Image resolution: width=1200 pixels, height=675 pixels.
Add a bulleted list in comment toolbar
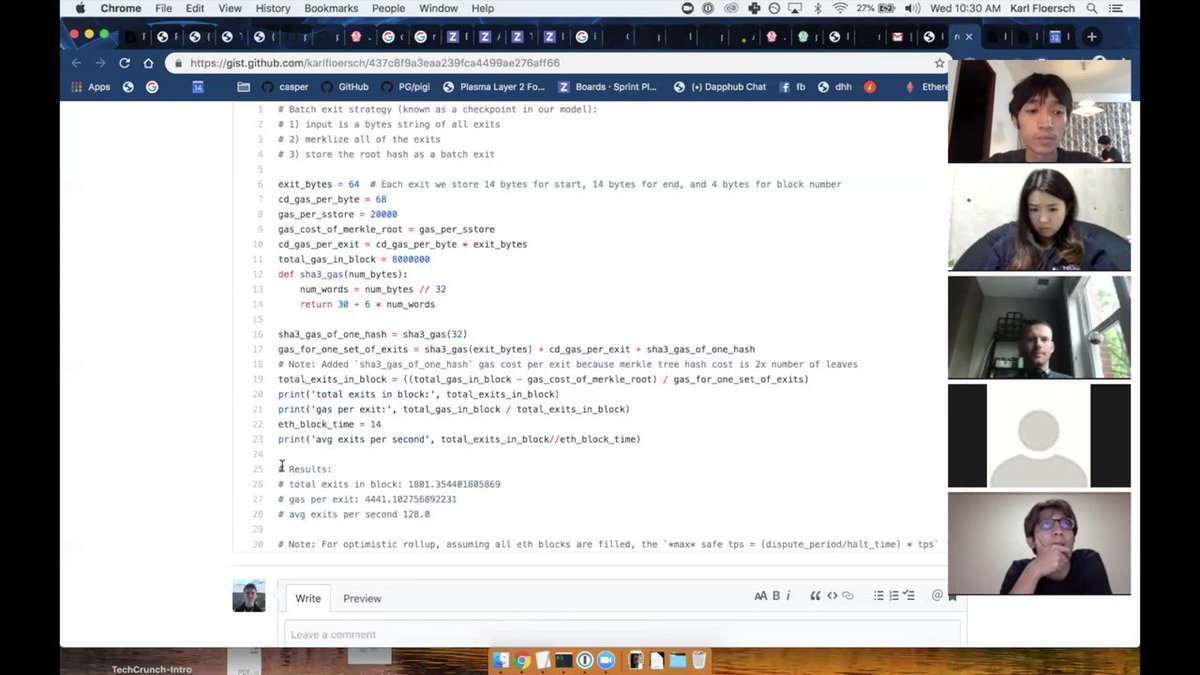[x=879, y=596]
